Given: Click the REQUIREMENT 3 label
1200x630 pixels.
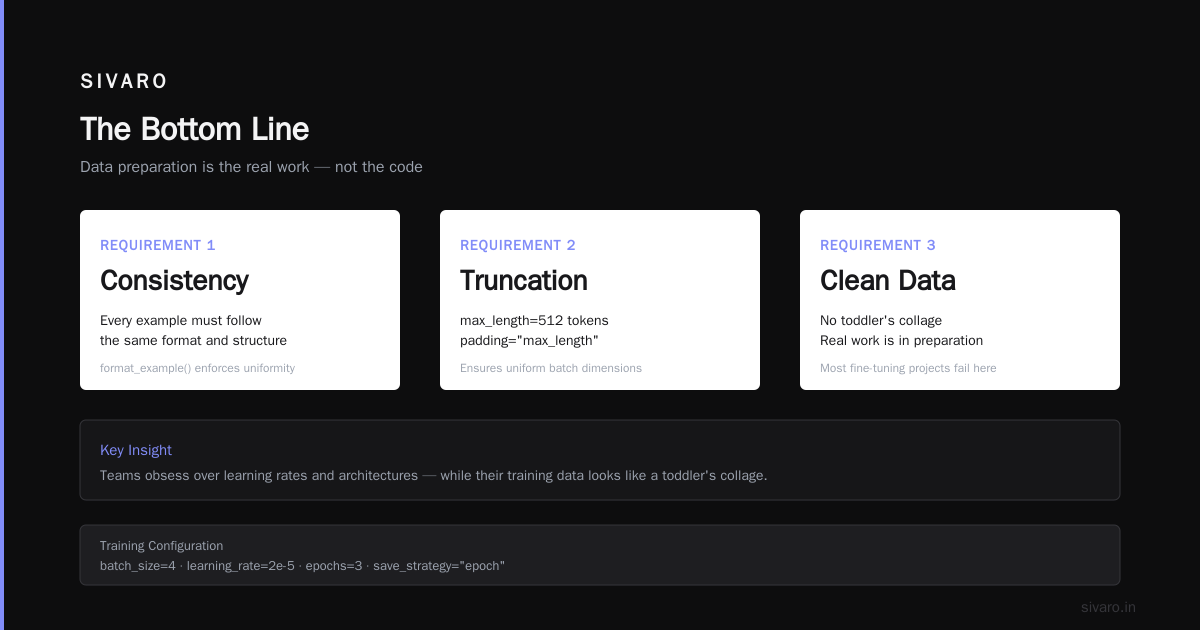Looking at the screenshot, I should 878,245.
